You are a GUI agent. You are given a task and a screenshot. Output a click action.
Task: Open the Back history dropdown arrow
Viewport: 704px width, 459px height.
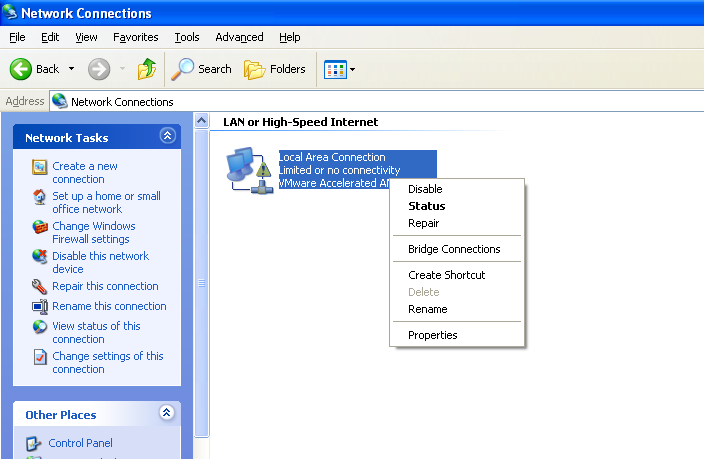pyautogui.click(x=71, y=69)
